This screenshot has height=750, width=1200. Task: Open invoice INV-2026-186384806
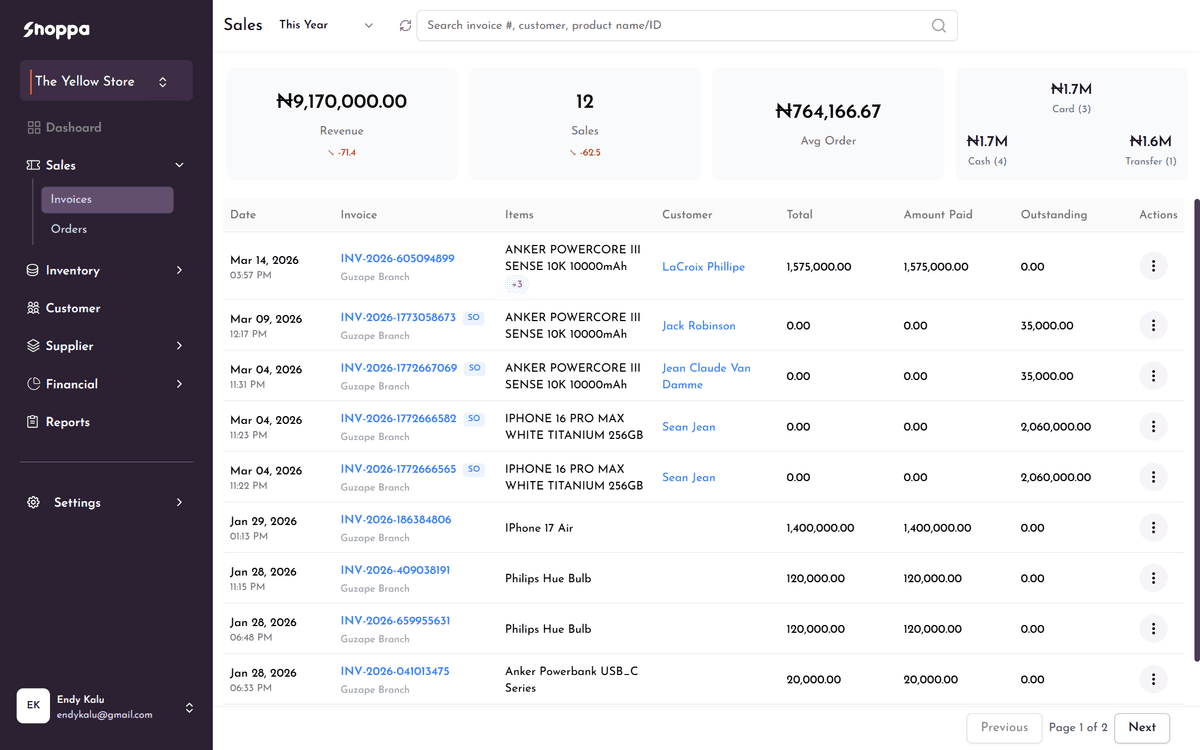coord(394,519)
